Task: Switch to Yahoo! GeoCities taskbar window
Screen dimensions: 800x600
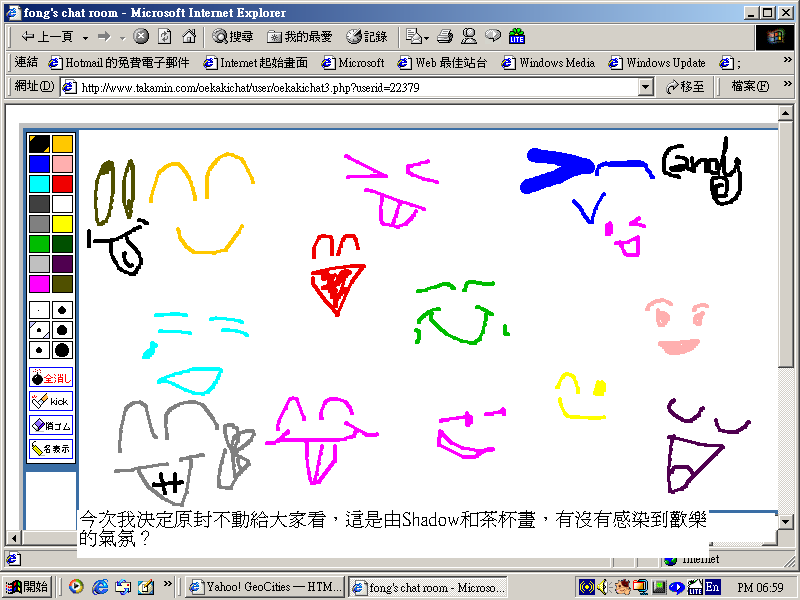Action: coord(265,587)
